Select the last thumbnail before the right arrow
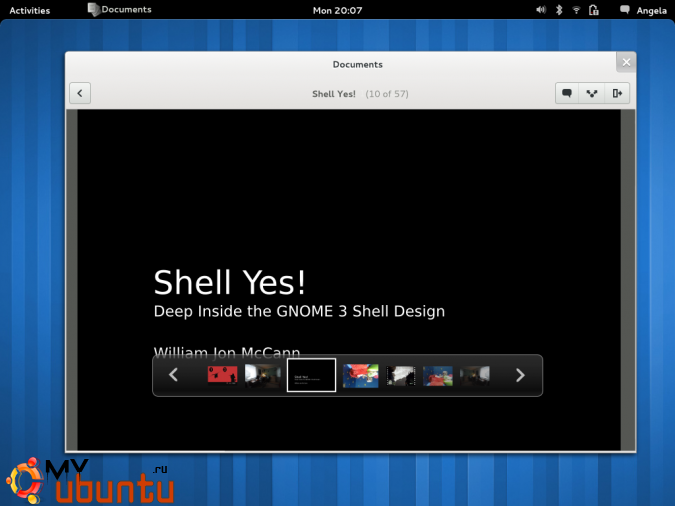This screenshot has height=506, width=675. coord(475,375)
